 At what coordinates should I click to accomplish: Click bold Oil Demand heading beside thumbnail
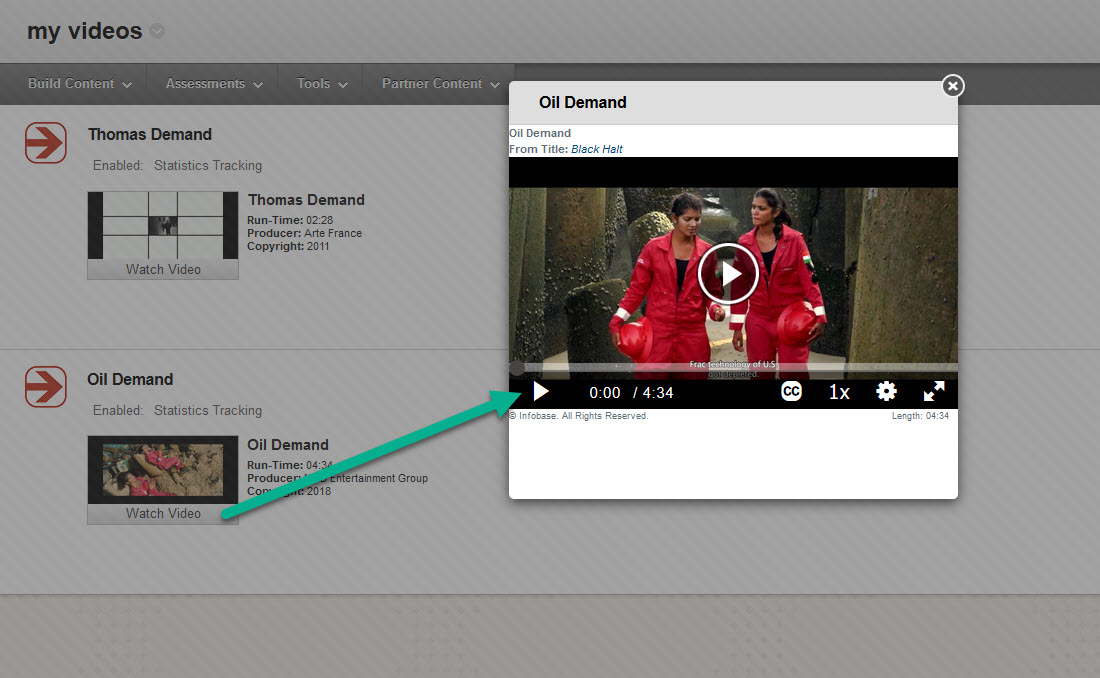coord(288,445)
